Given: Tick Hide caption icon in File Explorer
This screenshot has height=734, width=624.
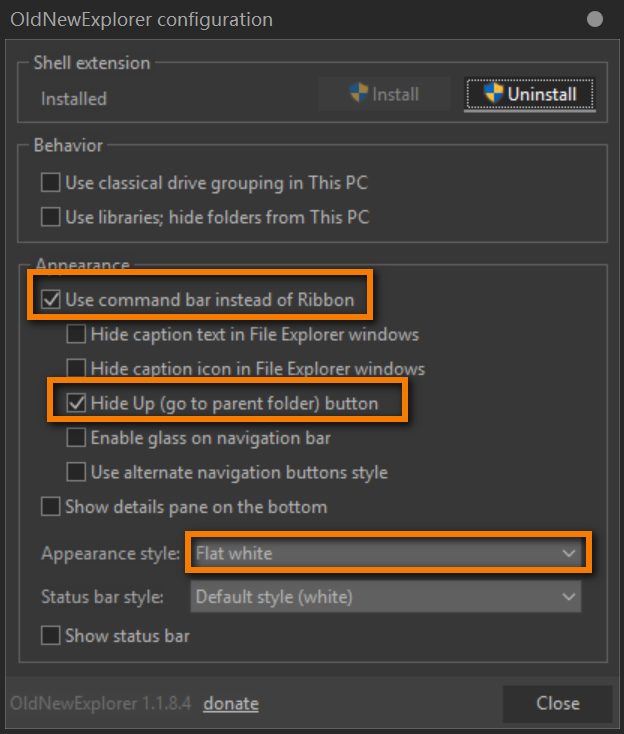Looking at the screenshot, I should (x=76, y=368).
